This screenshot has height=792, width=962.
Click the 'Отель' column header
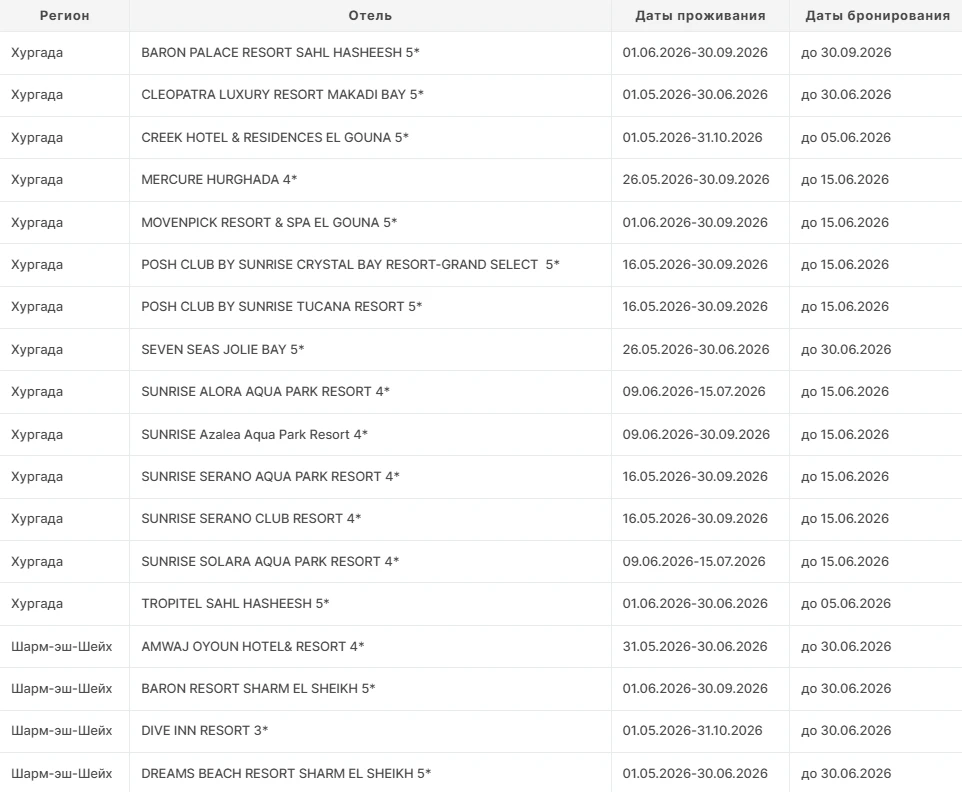point(370,16)
